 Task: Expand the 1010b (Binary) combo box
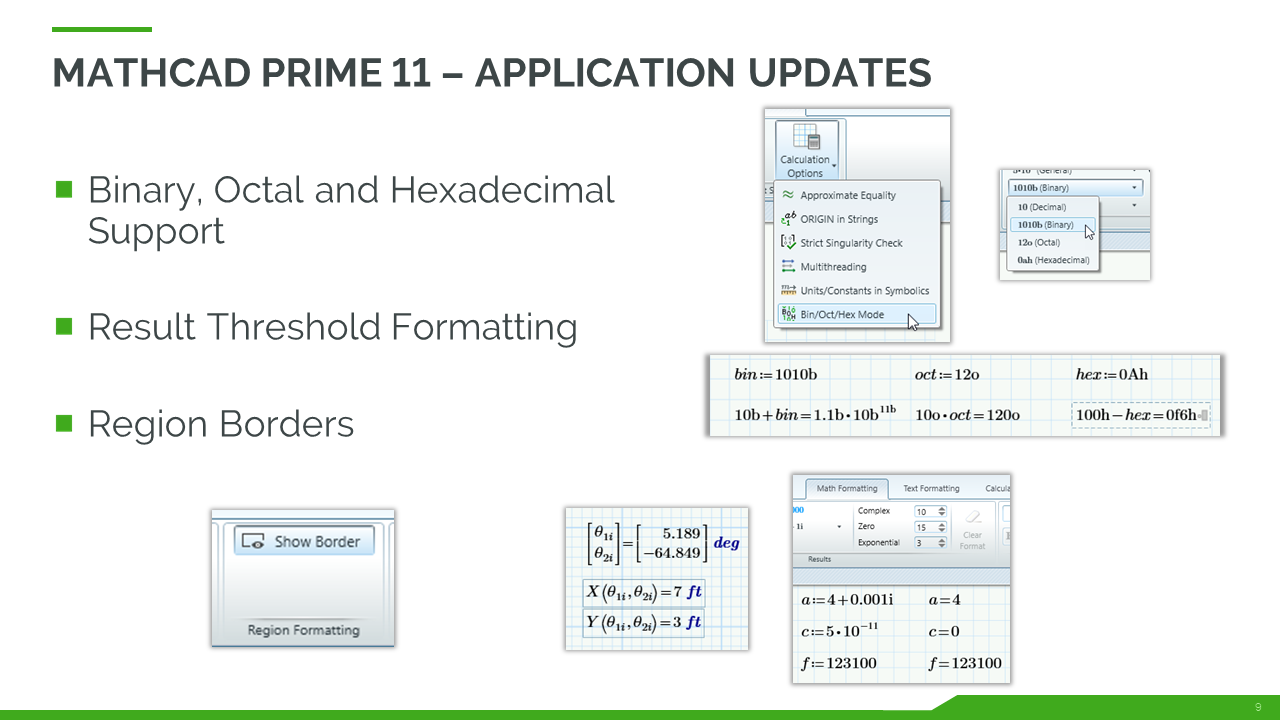1075,187
